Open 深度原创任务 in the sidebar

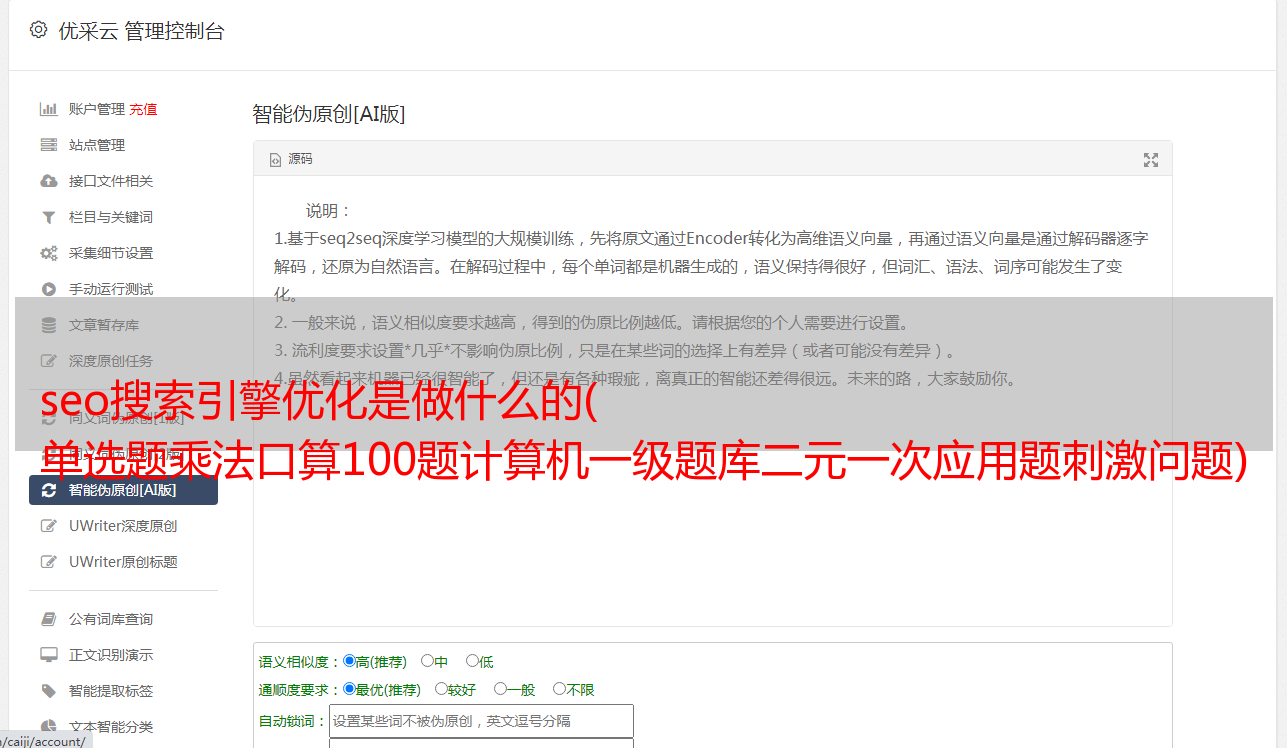click(x=111, y=361)
